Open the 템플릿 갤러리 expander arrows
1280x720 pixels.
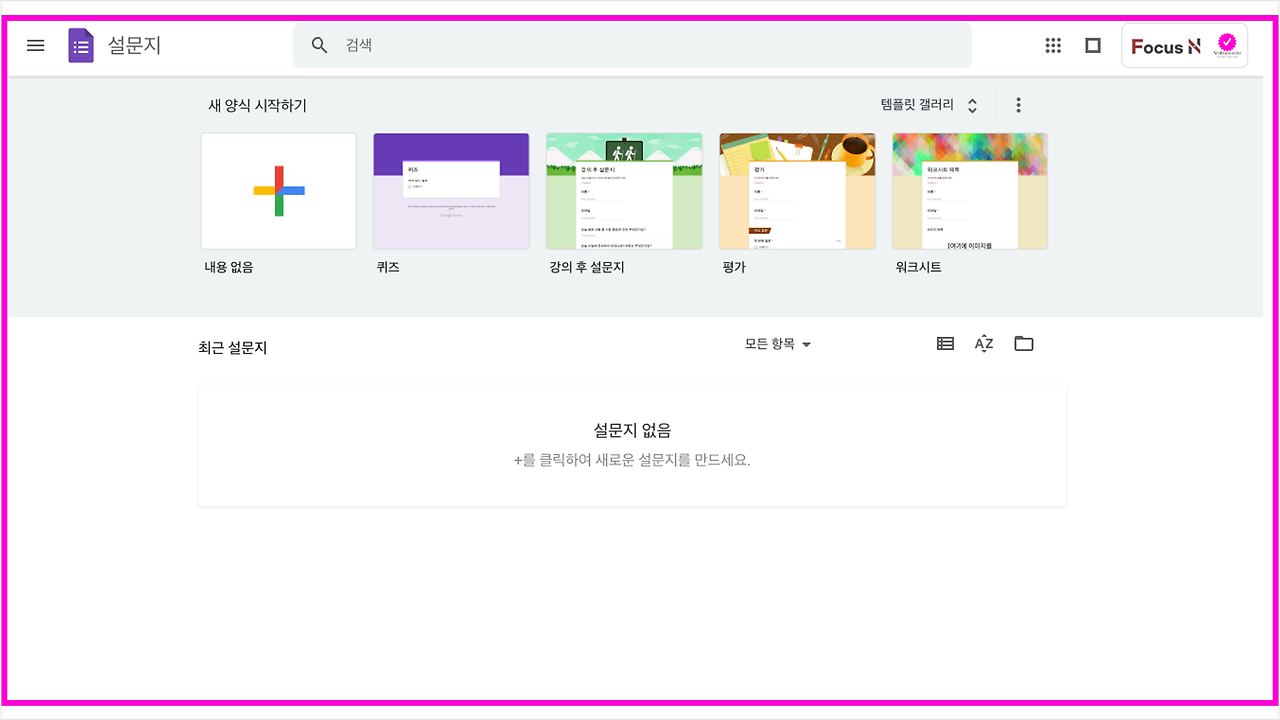point(971,104)
